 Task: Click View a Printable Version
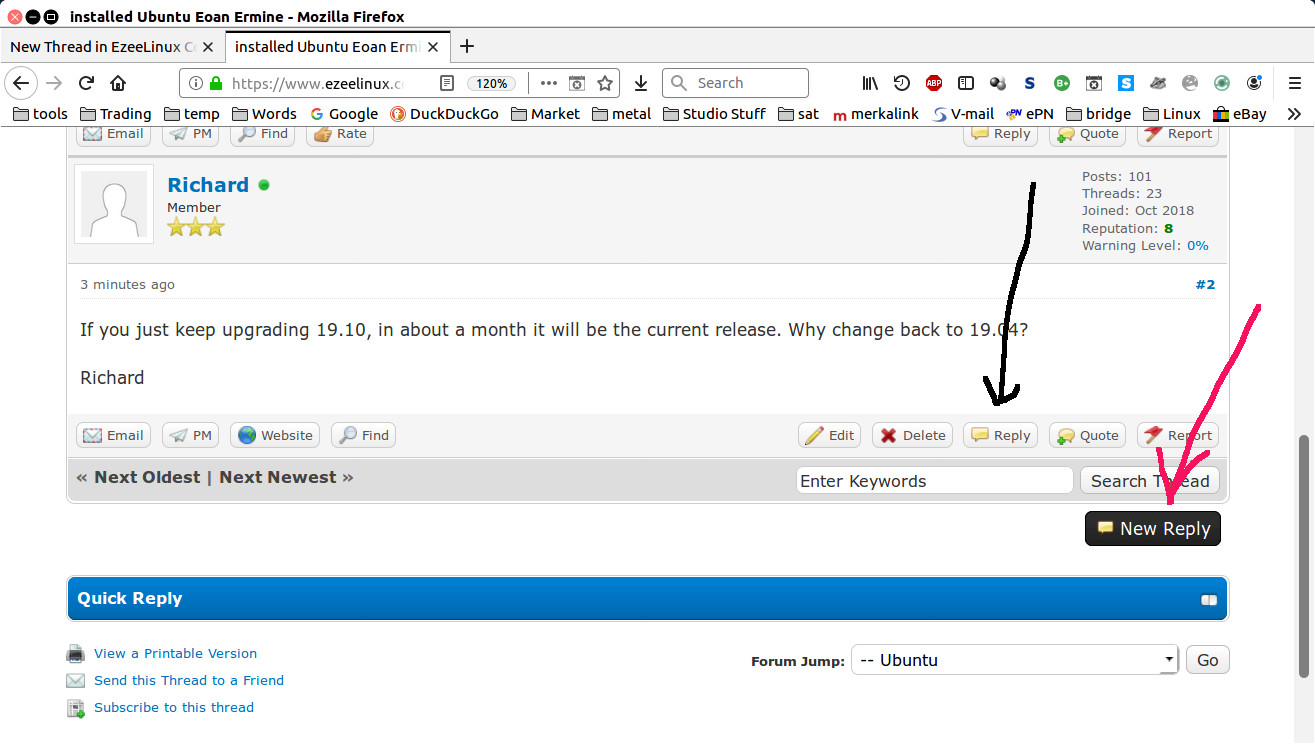(175, 654)
